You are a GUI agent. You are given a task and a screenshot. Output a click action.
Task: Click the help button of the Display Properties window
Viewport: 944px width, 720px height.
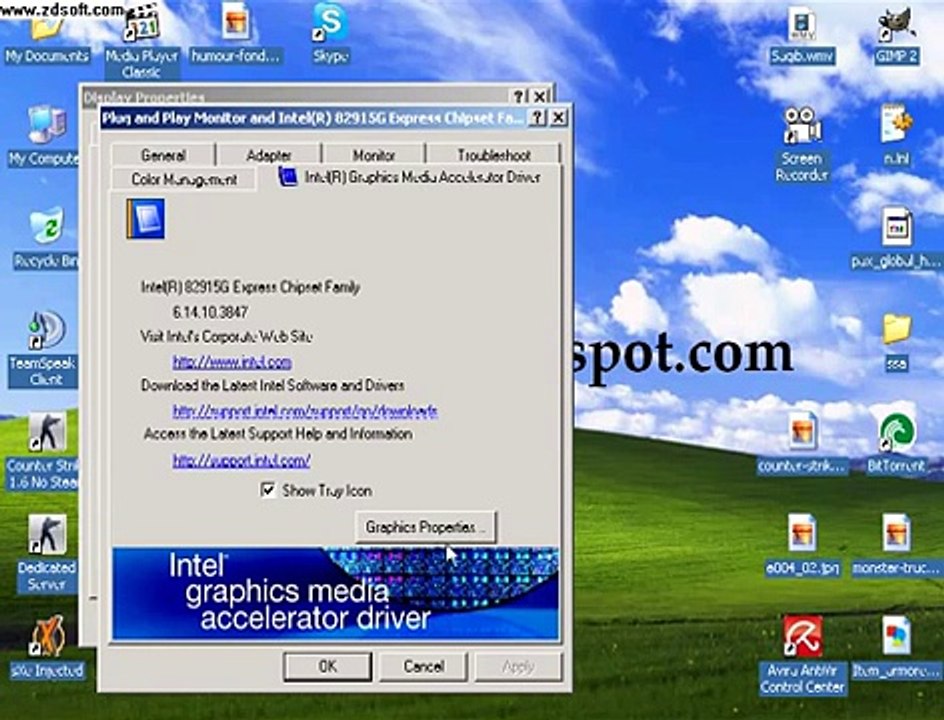click(519, 96)
